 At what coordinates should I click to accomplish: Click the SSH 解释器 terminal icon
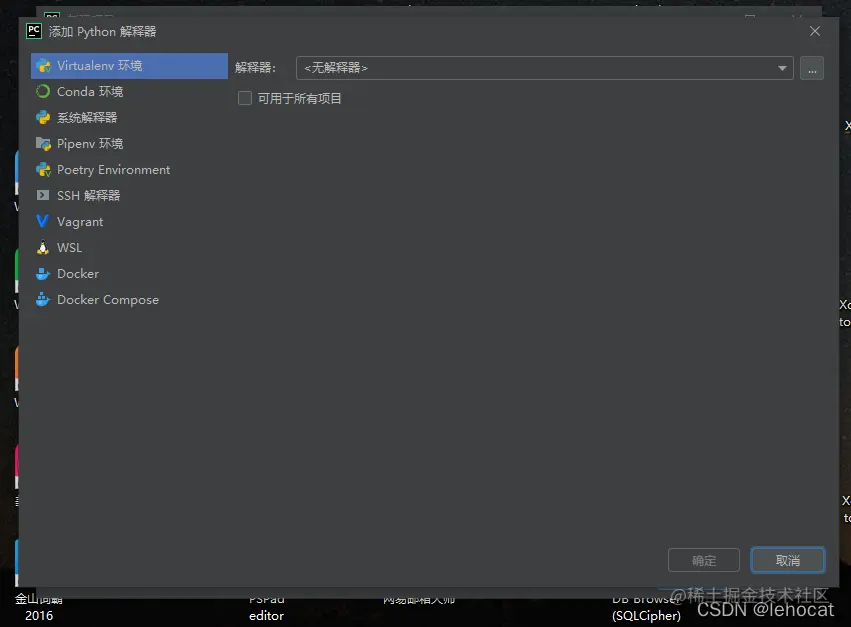(x=43, y=195)
